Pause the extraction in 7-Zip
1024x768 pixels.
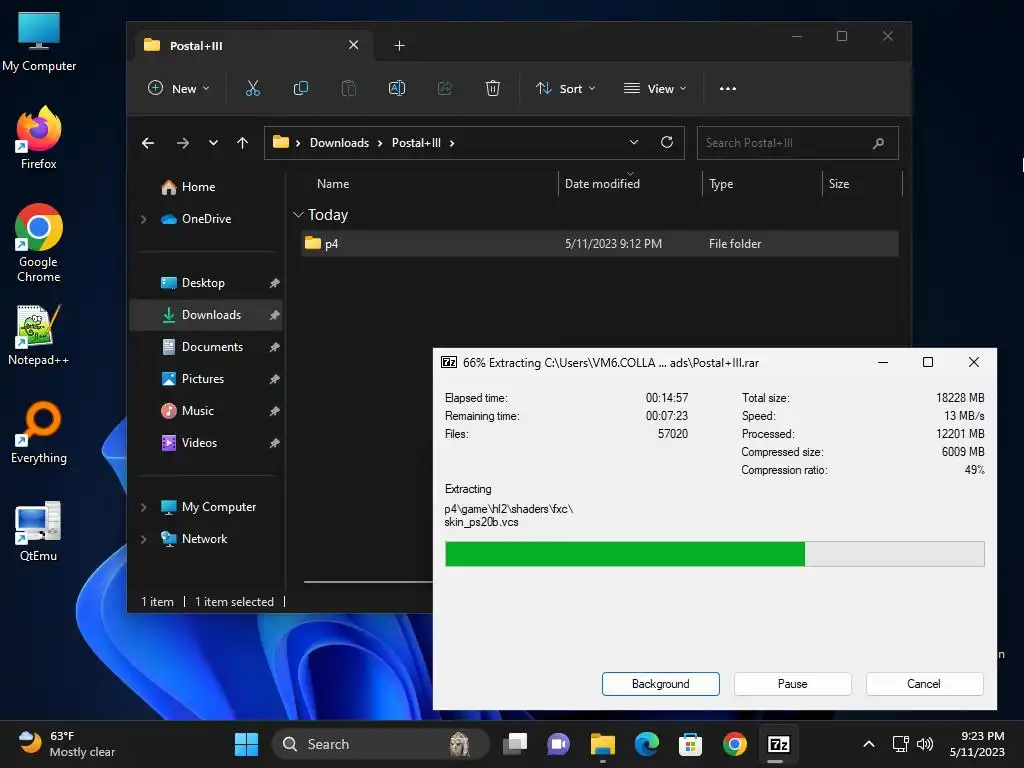click(792, 684)
